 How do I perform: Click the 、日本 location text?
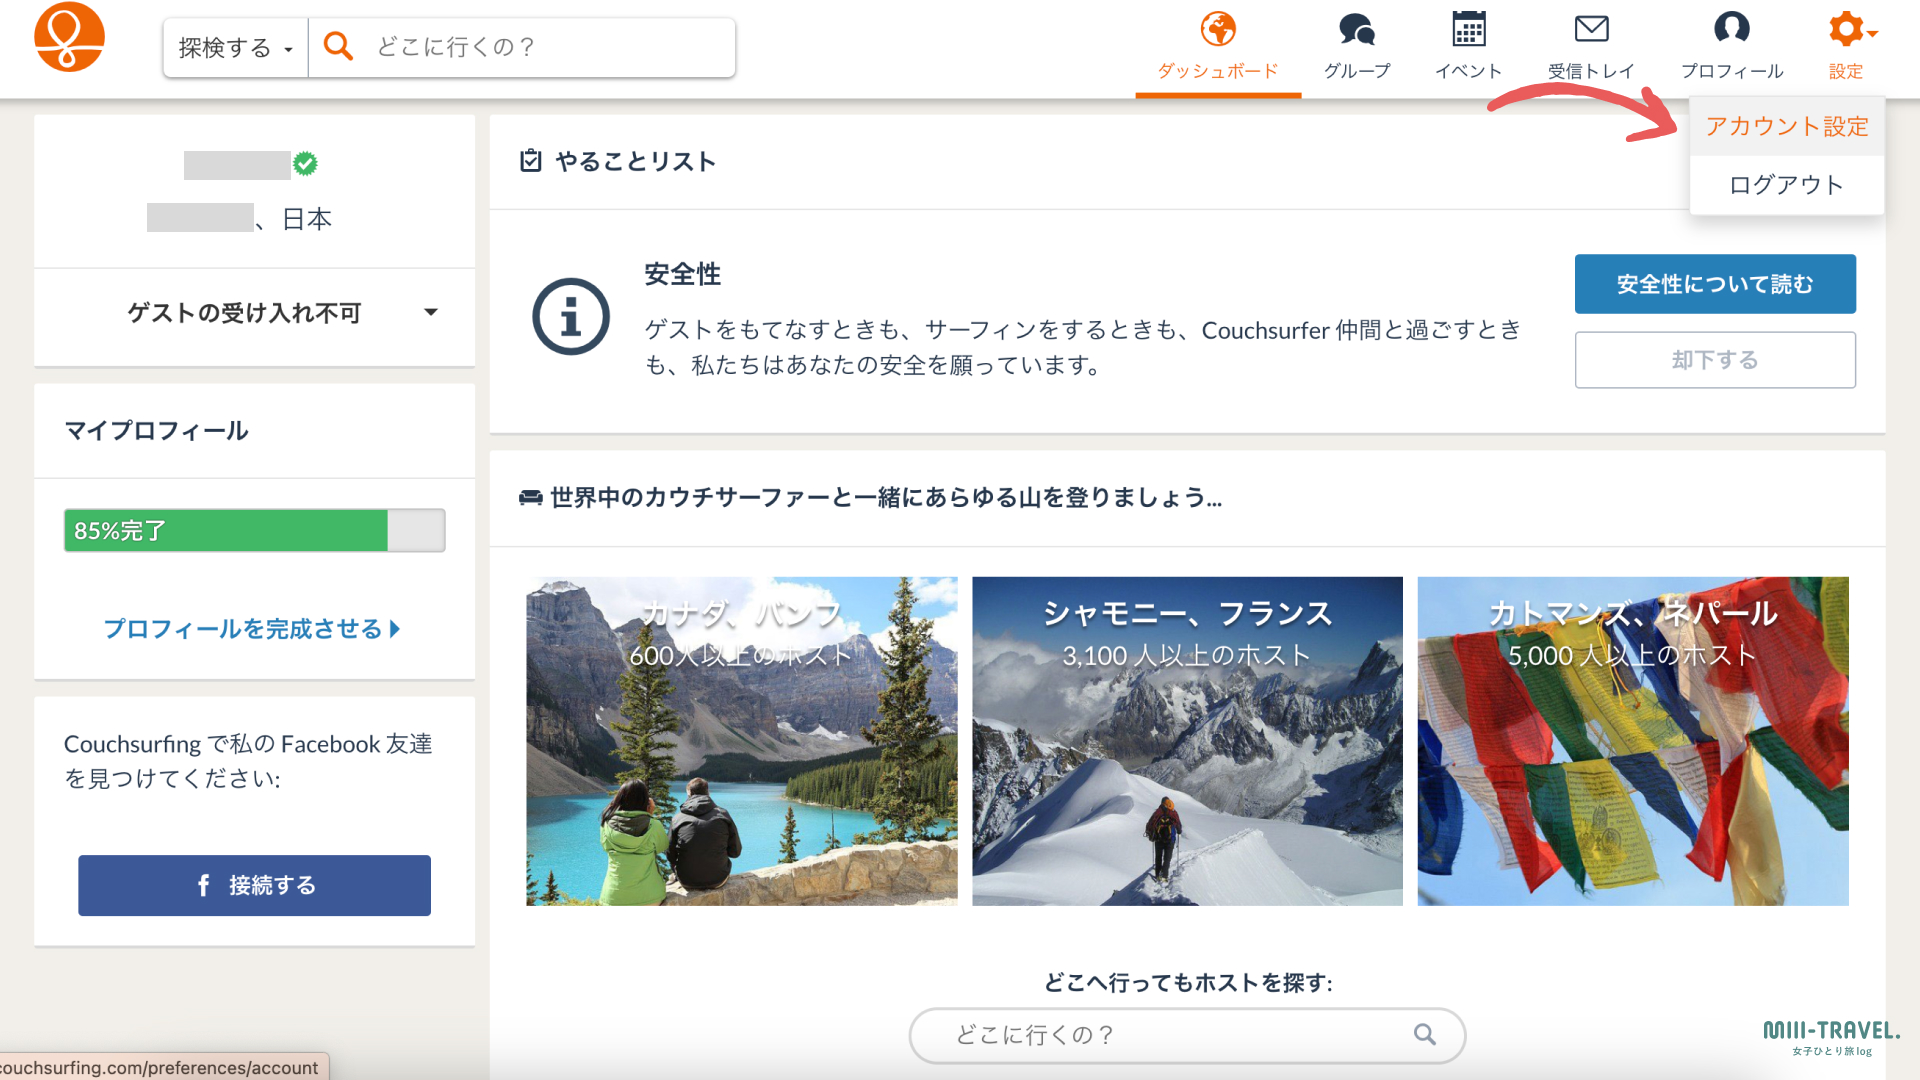[x=294, y=219]
